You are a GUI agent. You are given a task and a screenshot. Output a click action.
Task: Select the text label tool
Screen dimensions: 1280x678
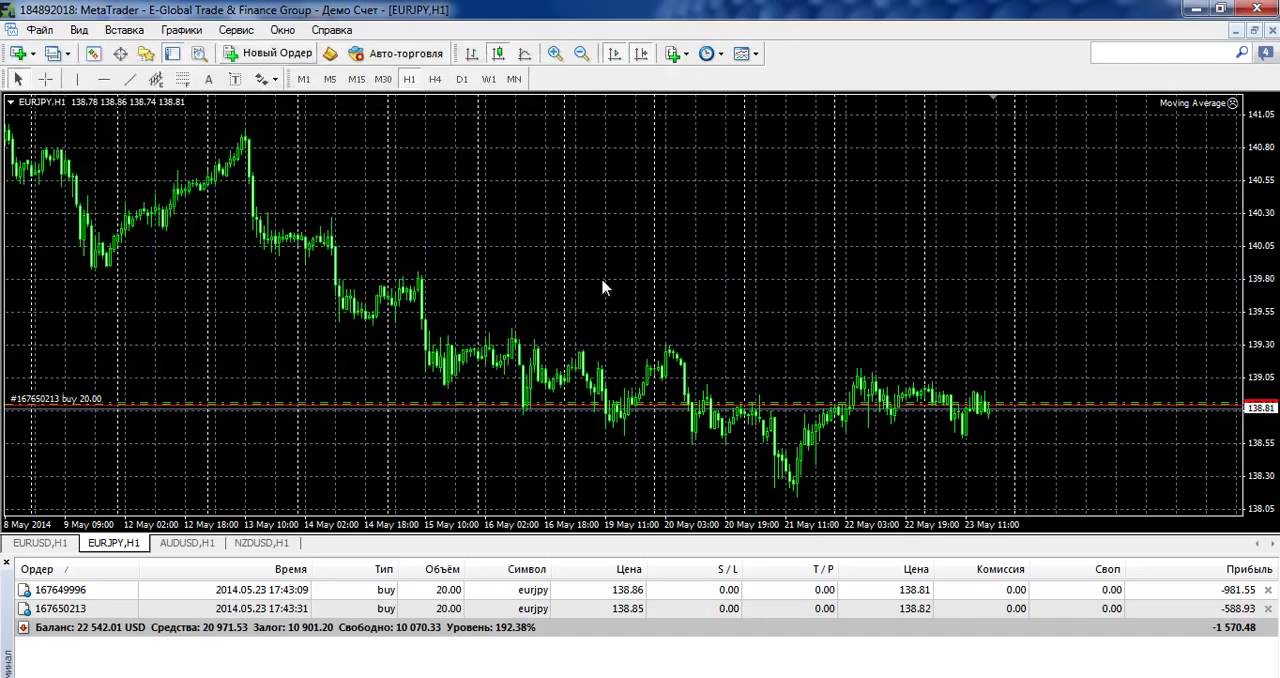234,79
